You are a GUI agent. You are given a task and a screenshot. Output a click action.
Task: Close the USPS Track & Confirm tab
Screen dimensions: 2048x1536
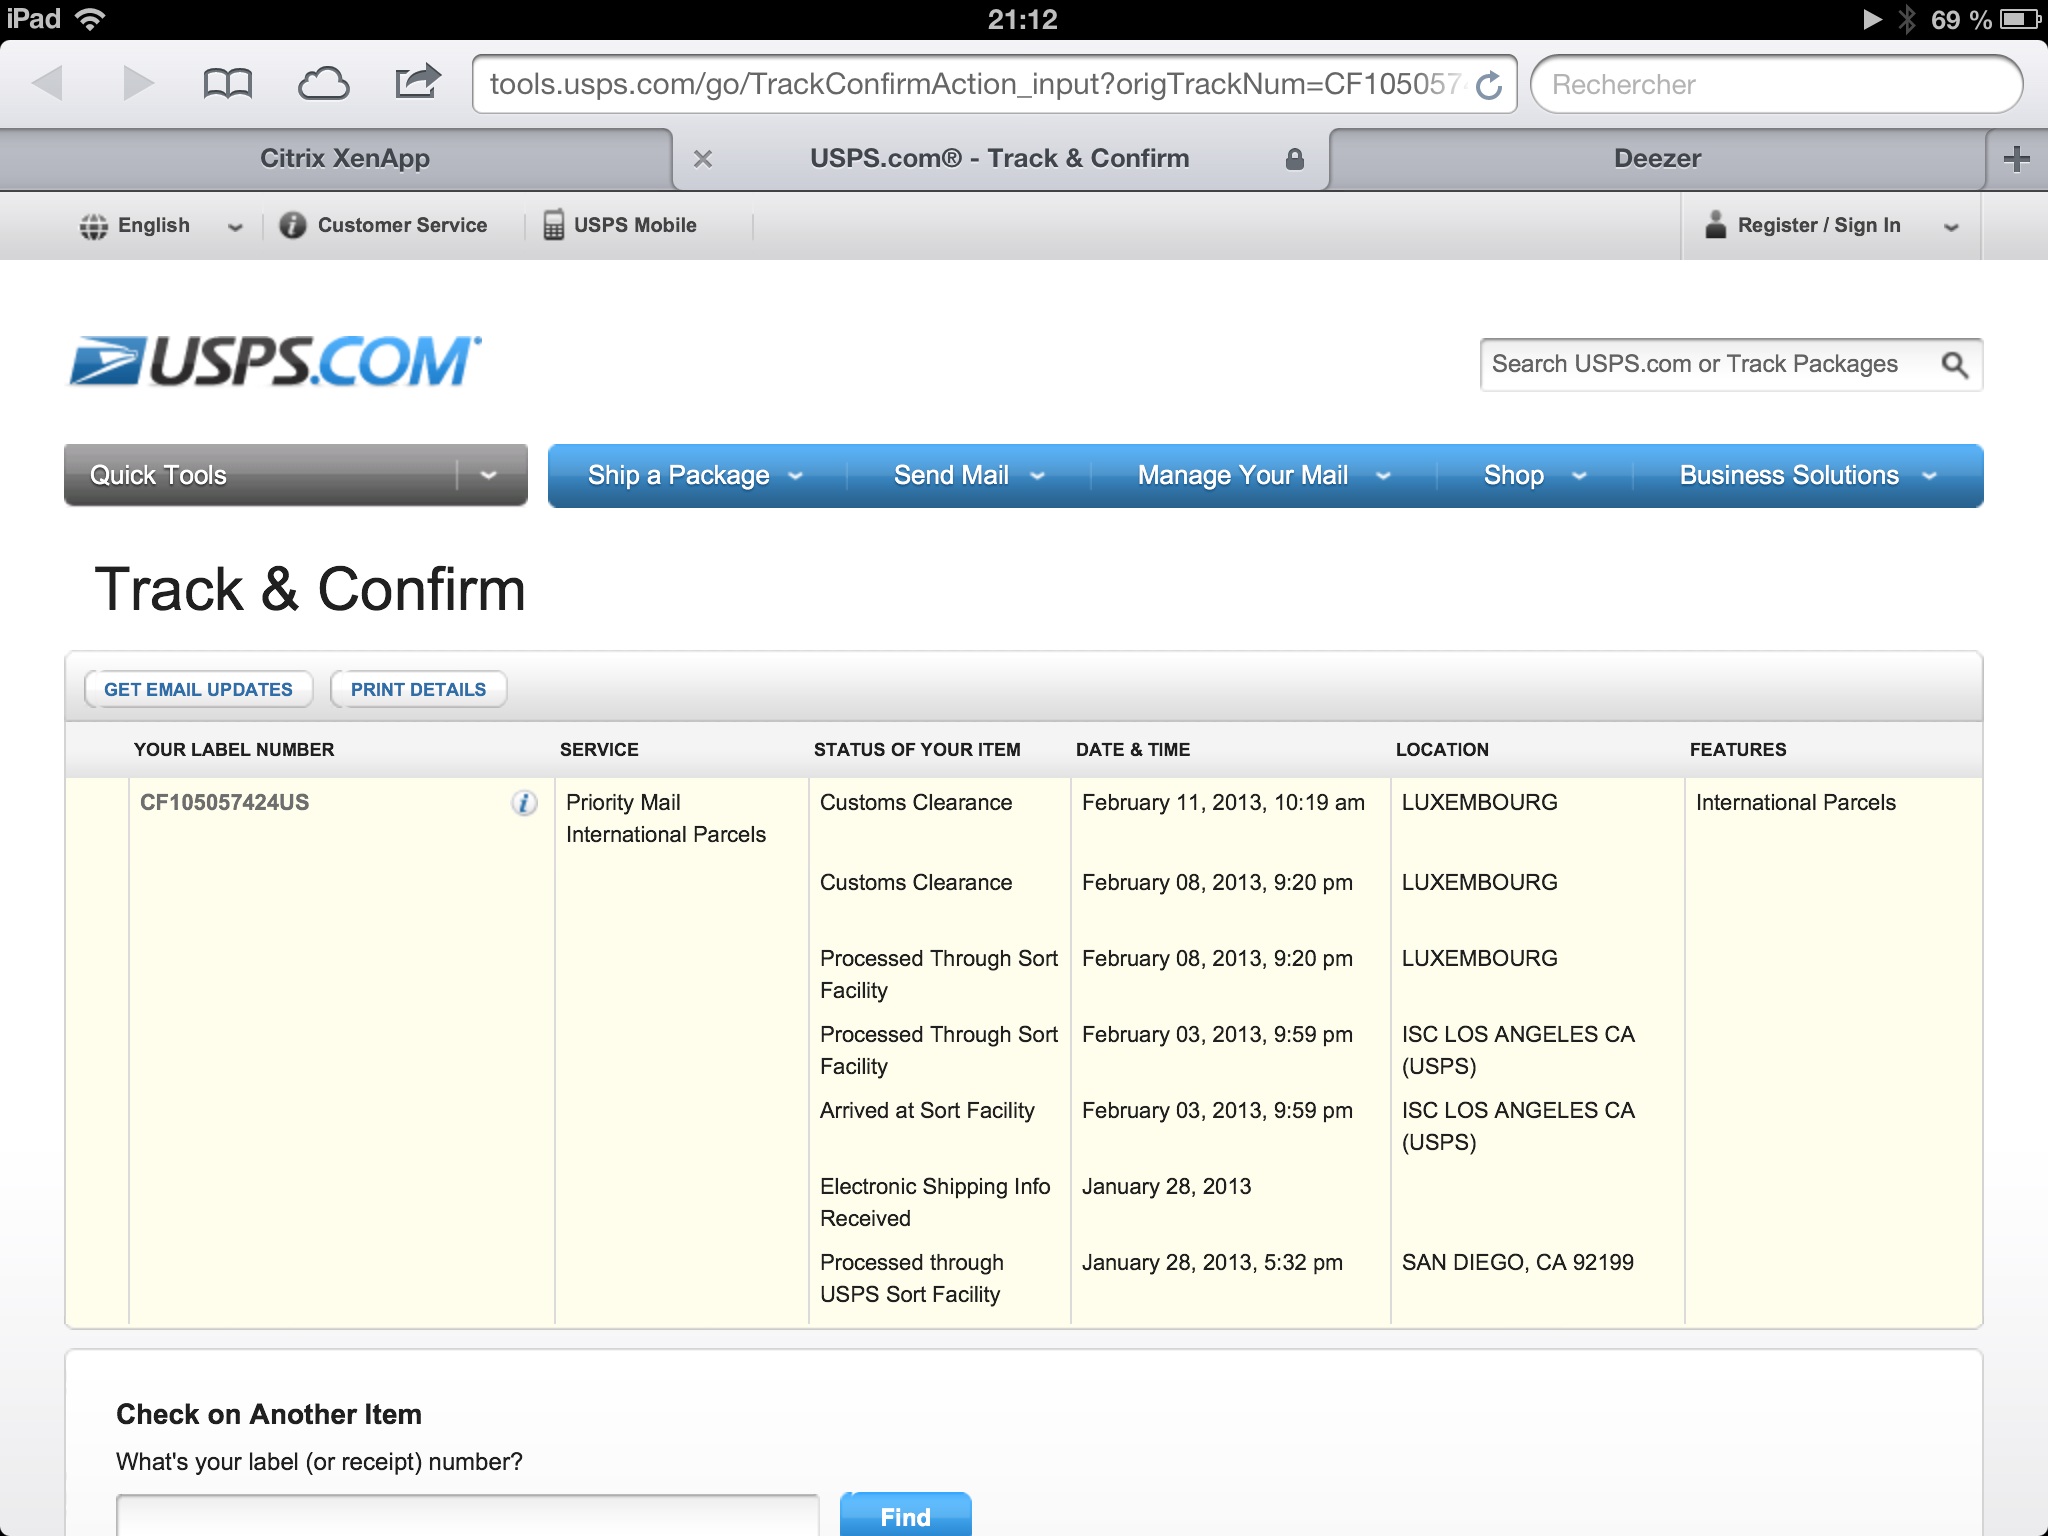pyautogui.click(x=703, y=159)
